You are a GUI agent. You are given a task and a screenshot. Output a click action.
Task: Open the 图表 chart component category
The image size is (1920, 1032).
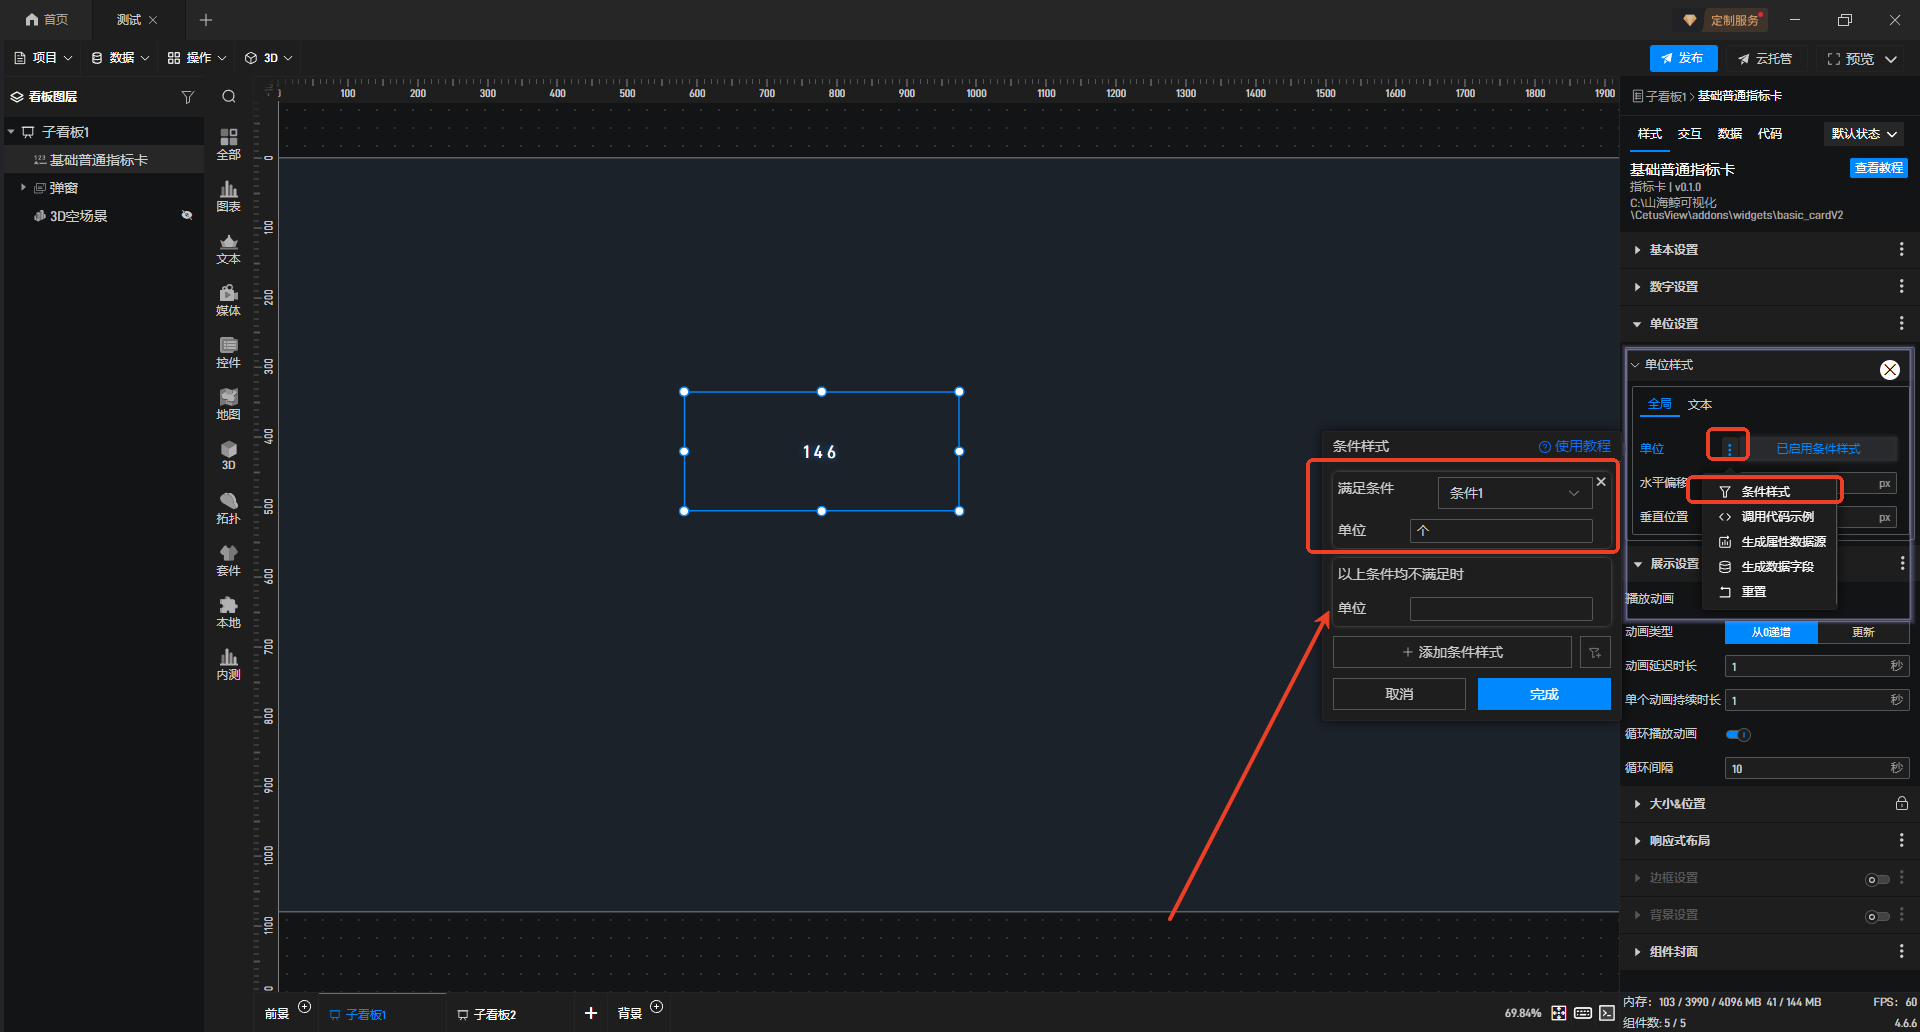pyautogui.click(x=228, y=196)
